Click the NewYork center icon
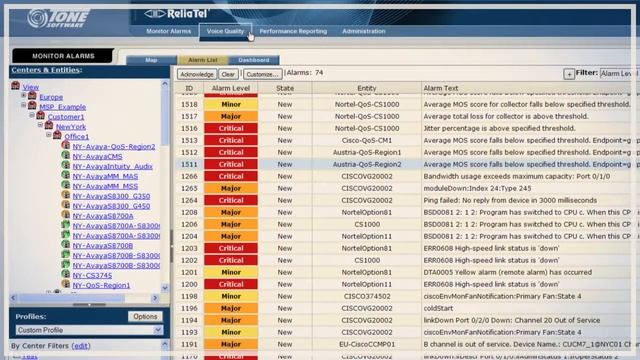The width and height of the screenshot is (640, 360). 49,125
